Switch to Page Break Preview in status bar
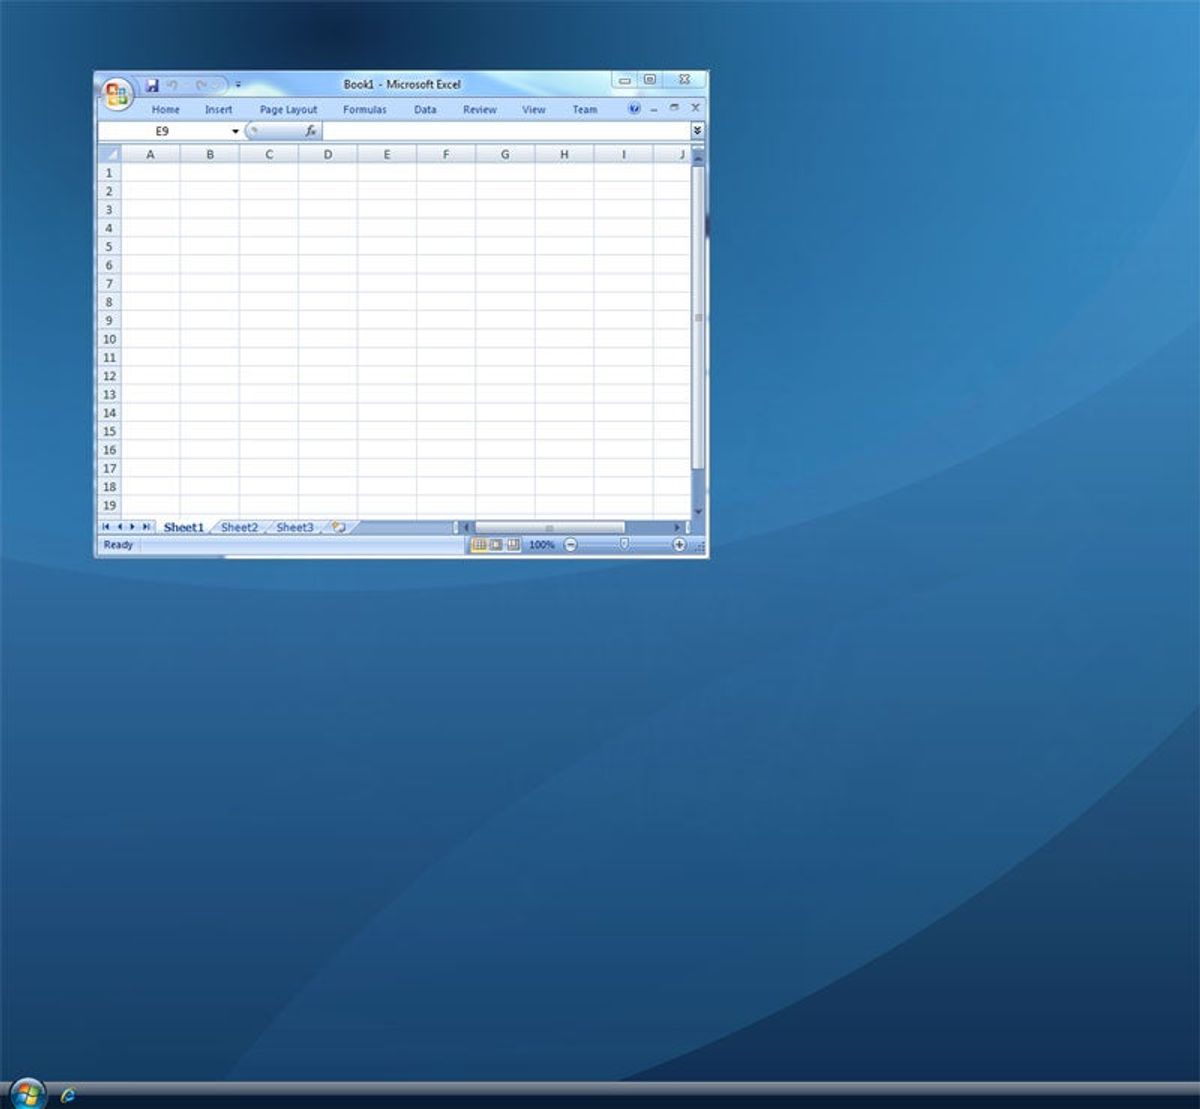The image size is (1200, 1109). 513,545
